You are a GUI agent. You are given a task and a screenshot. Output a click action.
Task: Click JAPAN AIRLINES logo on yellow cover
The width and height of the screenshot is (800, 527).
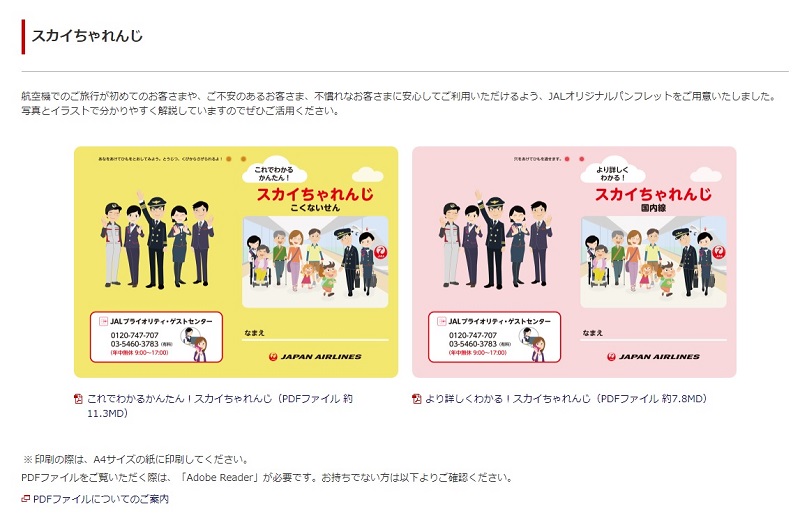315,357
